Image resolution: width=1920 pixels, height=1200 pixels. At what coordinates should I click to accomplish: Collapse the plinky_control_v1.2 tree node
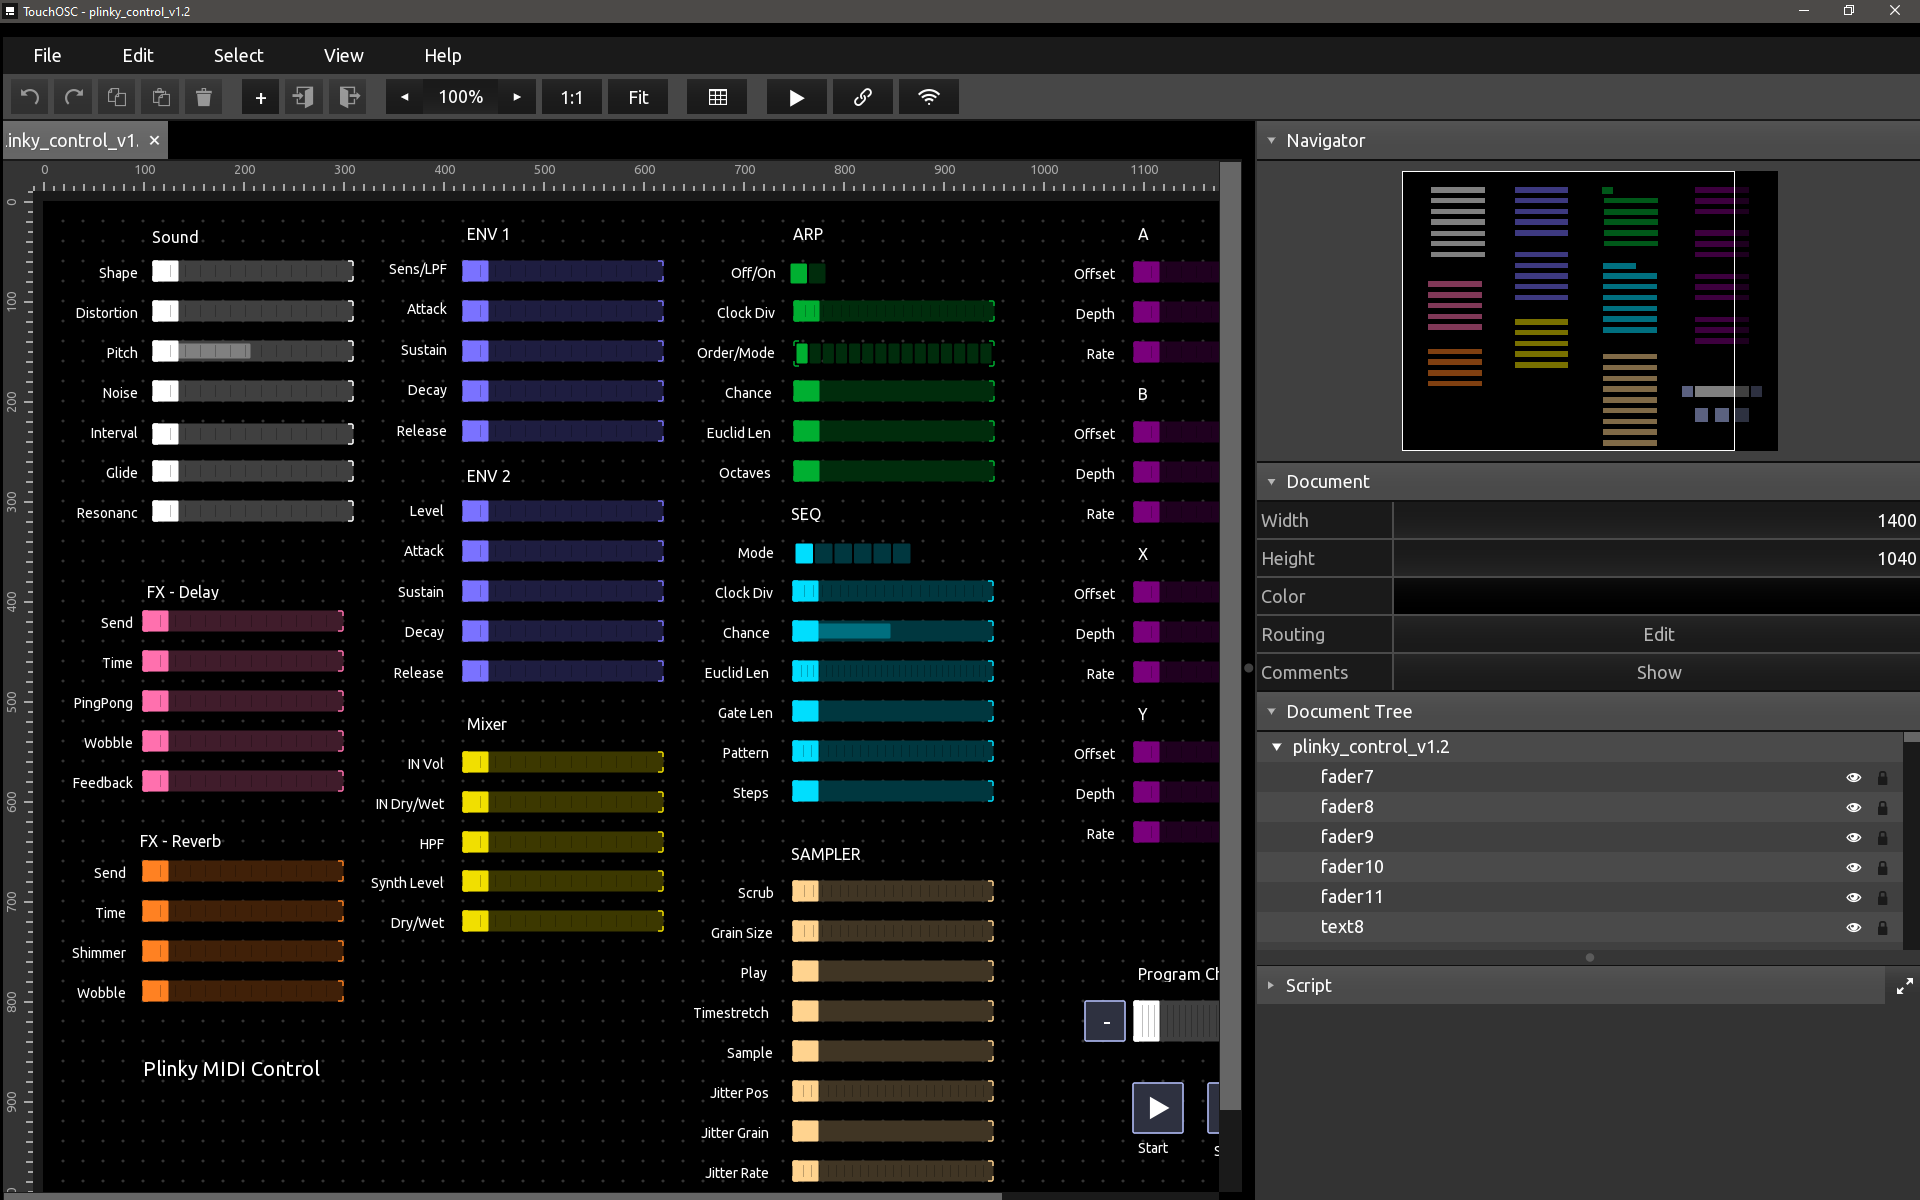click(1277, 747)
